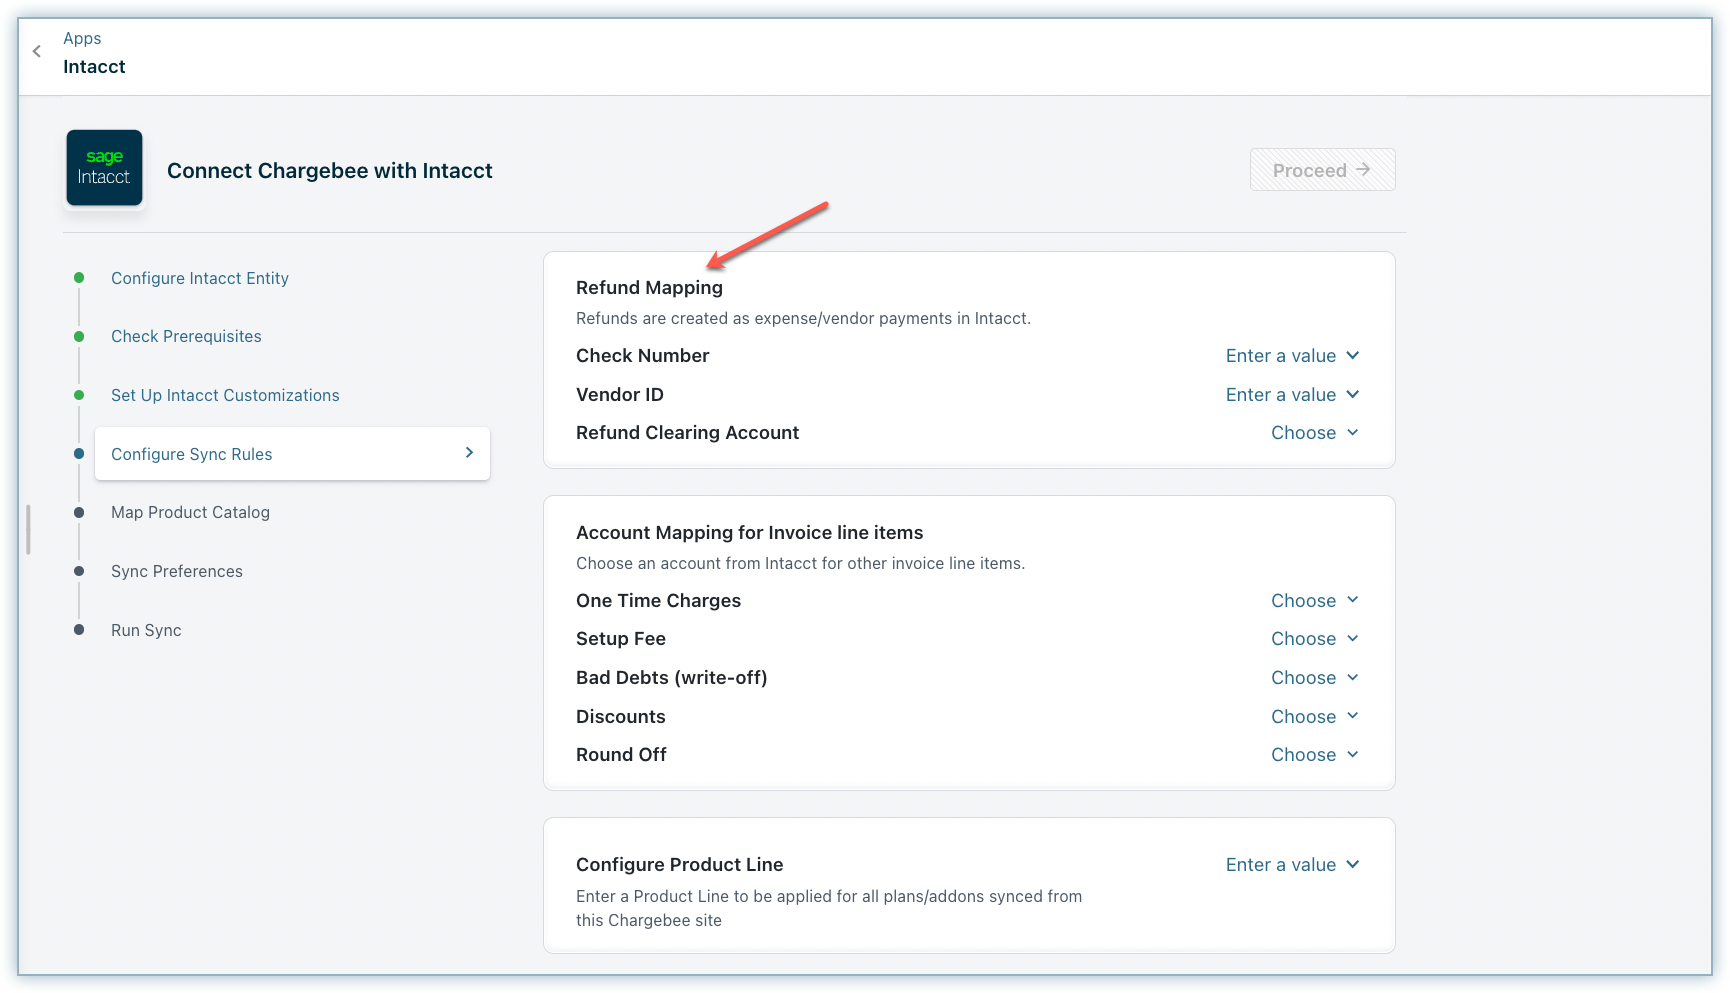Click the green step dot for Configure Intacct Entity
Screen dimensions: 1730x993
pos(79,278)
